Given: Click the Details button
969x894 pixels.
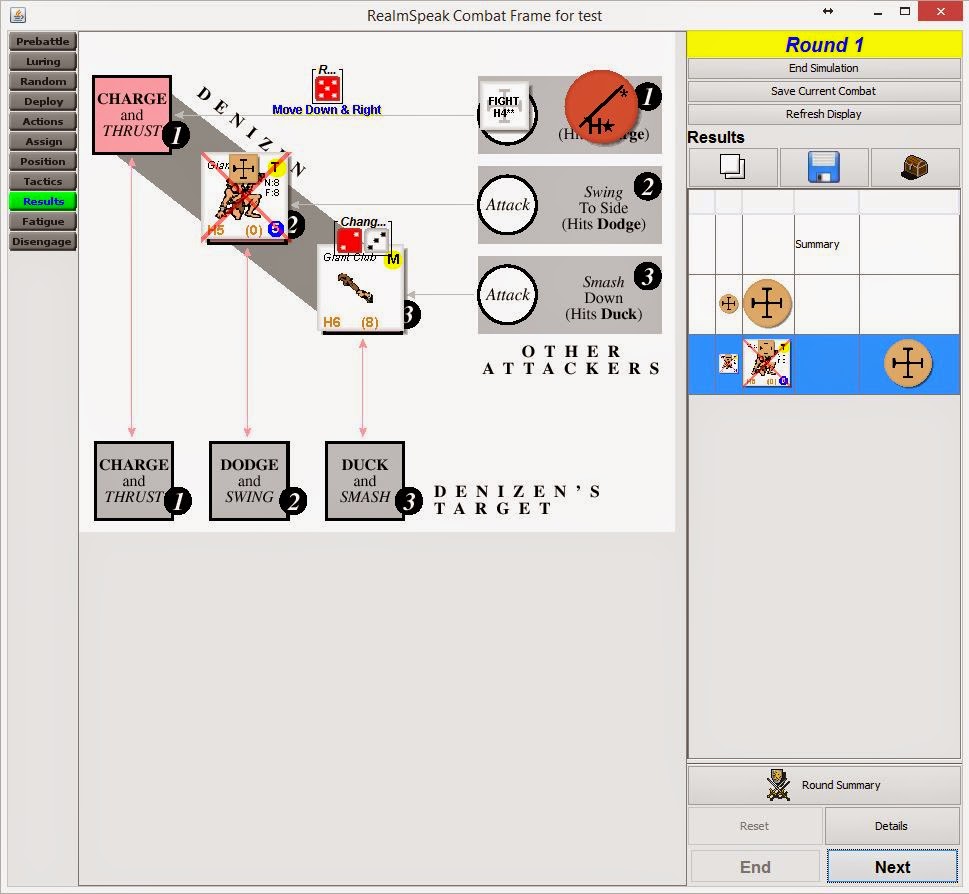Looking at the screenshot, I should click(892, 826).
